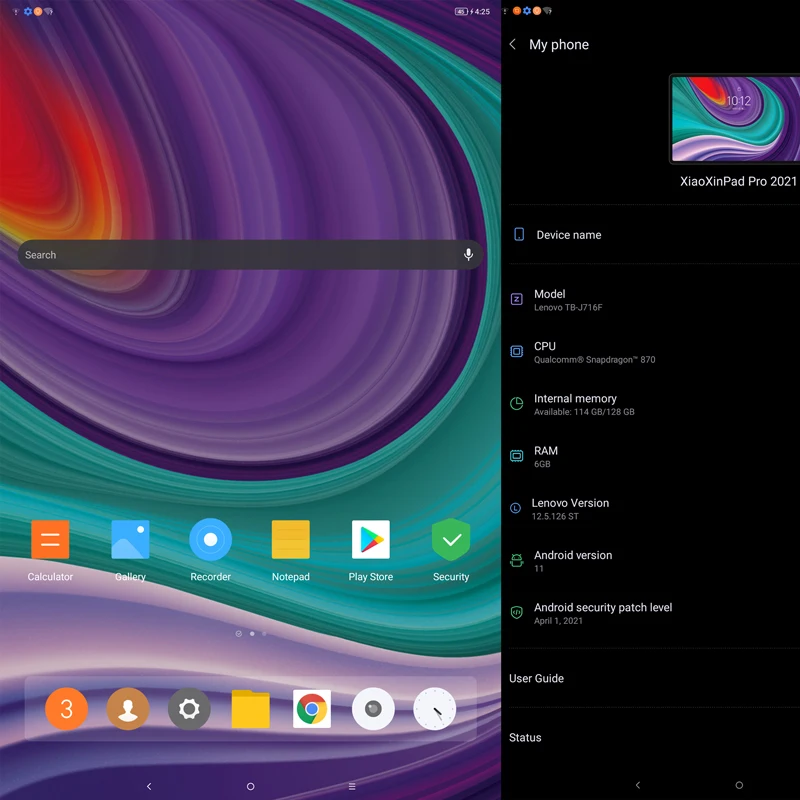This screenshot has width=800, height=800.
Task: Open recents menu on home screen
Action: pyautogui.click(x=352, y=786)
